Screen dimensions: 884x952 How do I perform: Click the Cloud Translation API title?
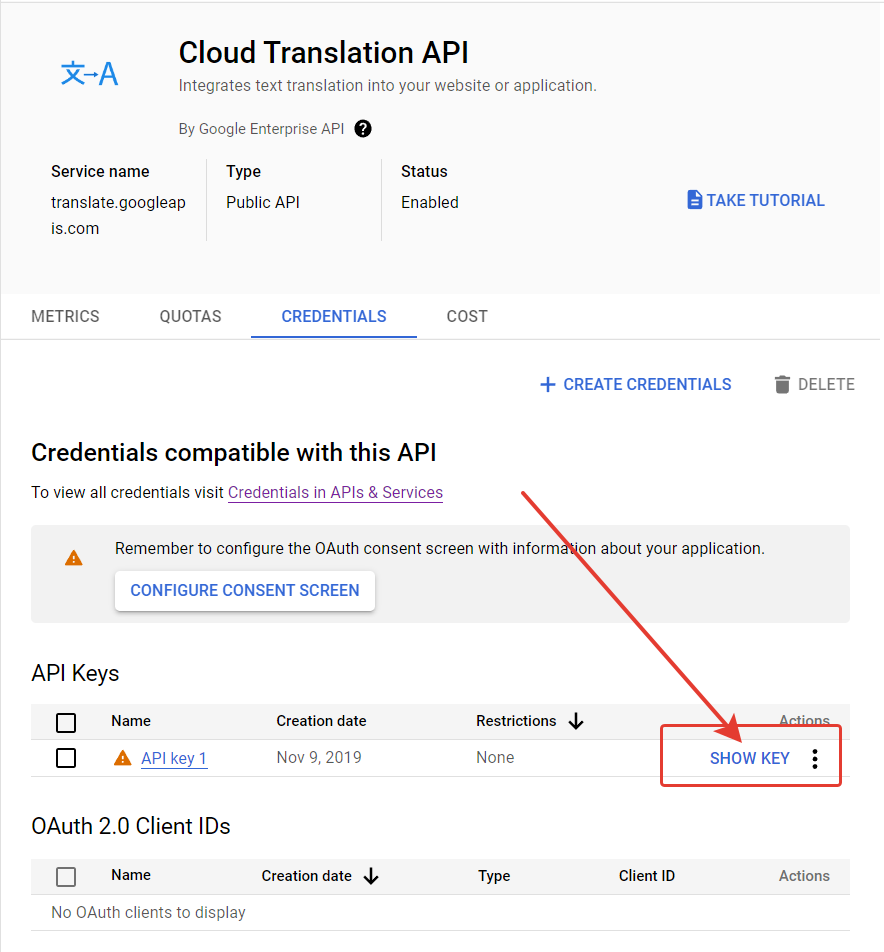324,52
